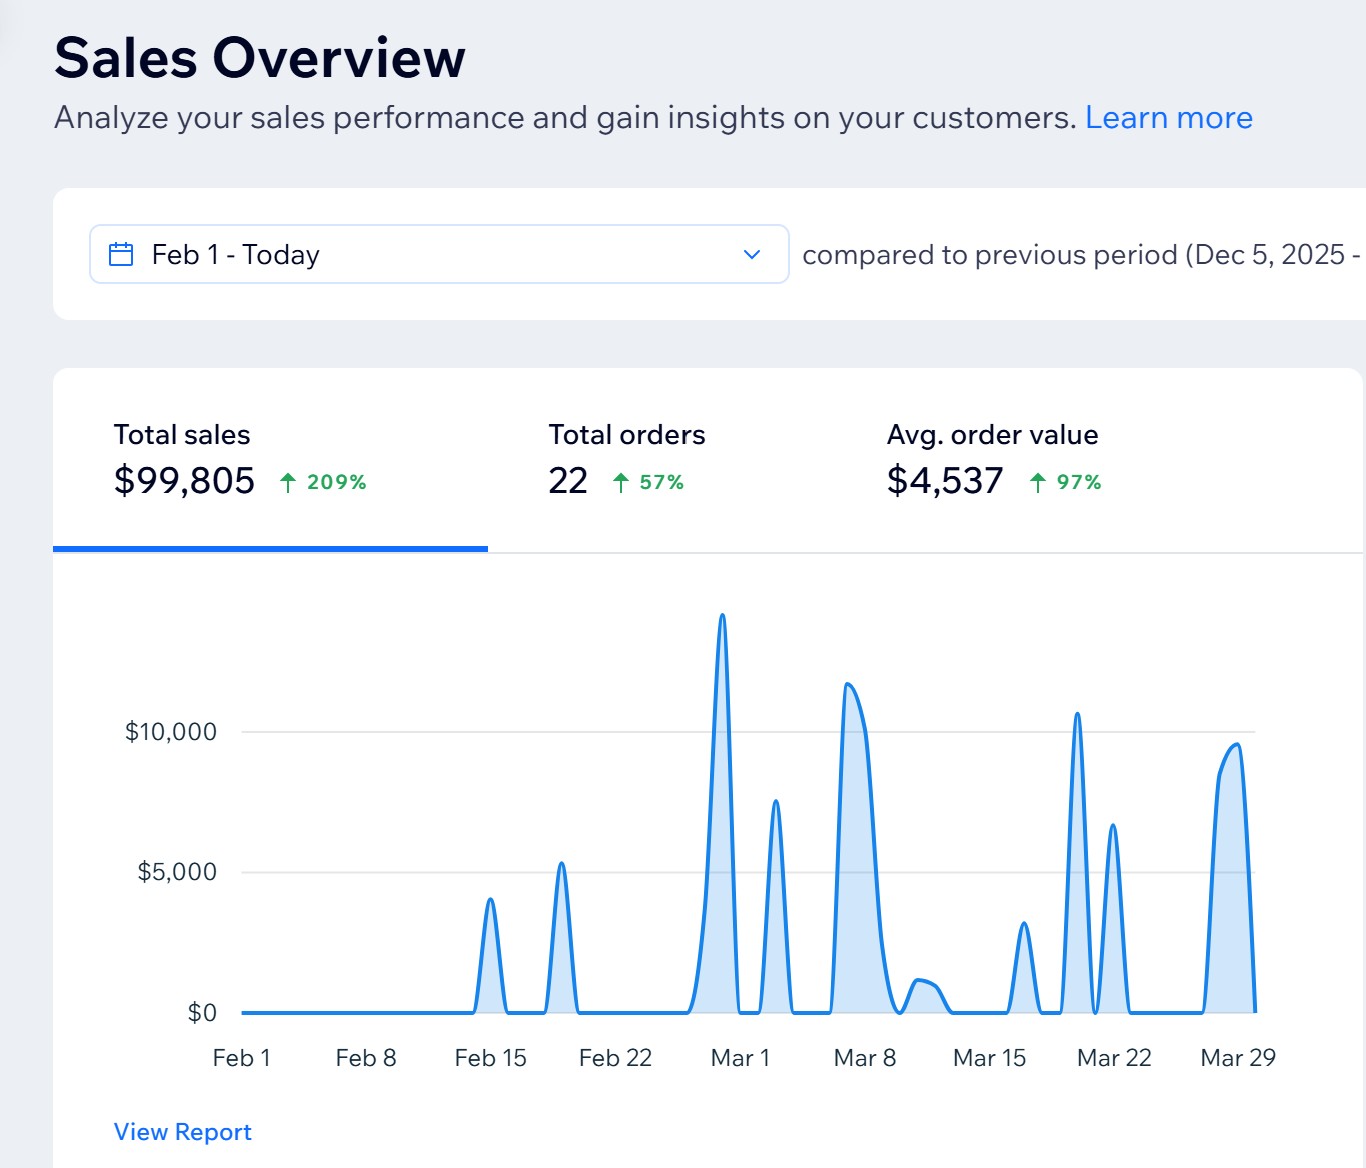Click the Mar 29 axis date label

(1238, 1058)
